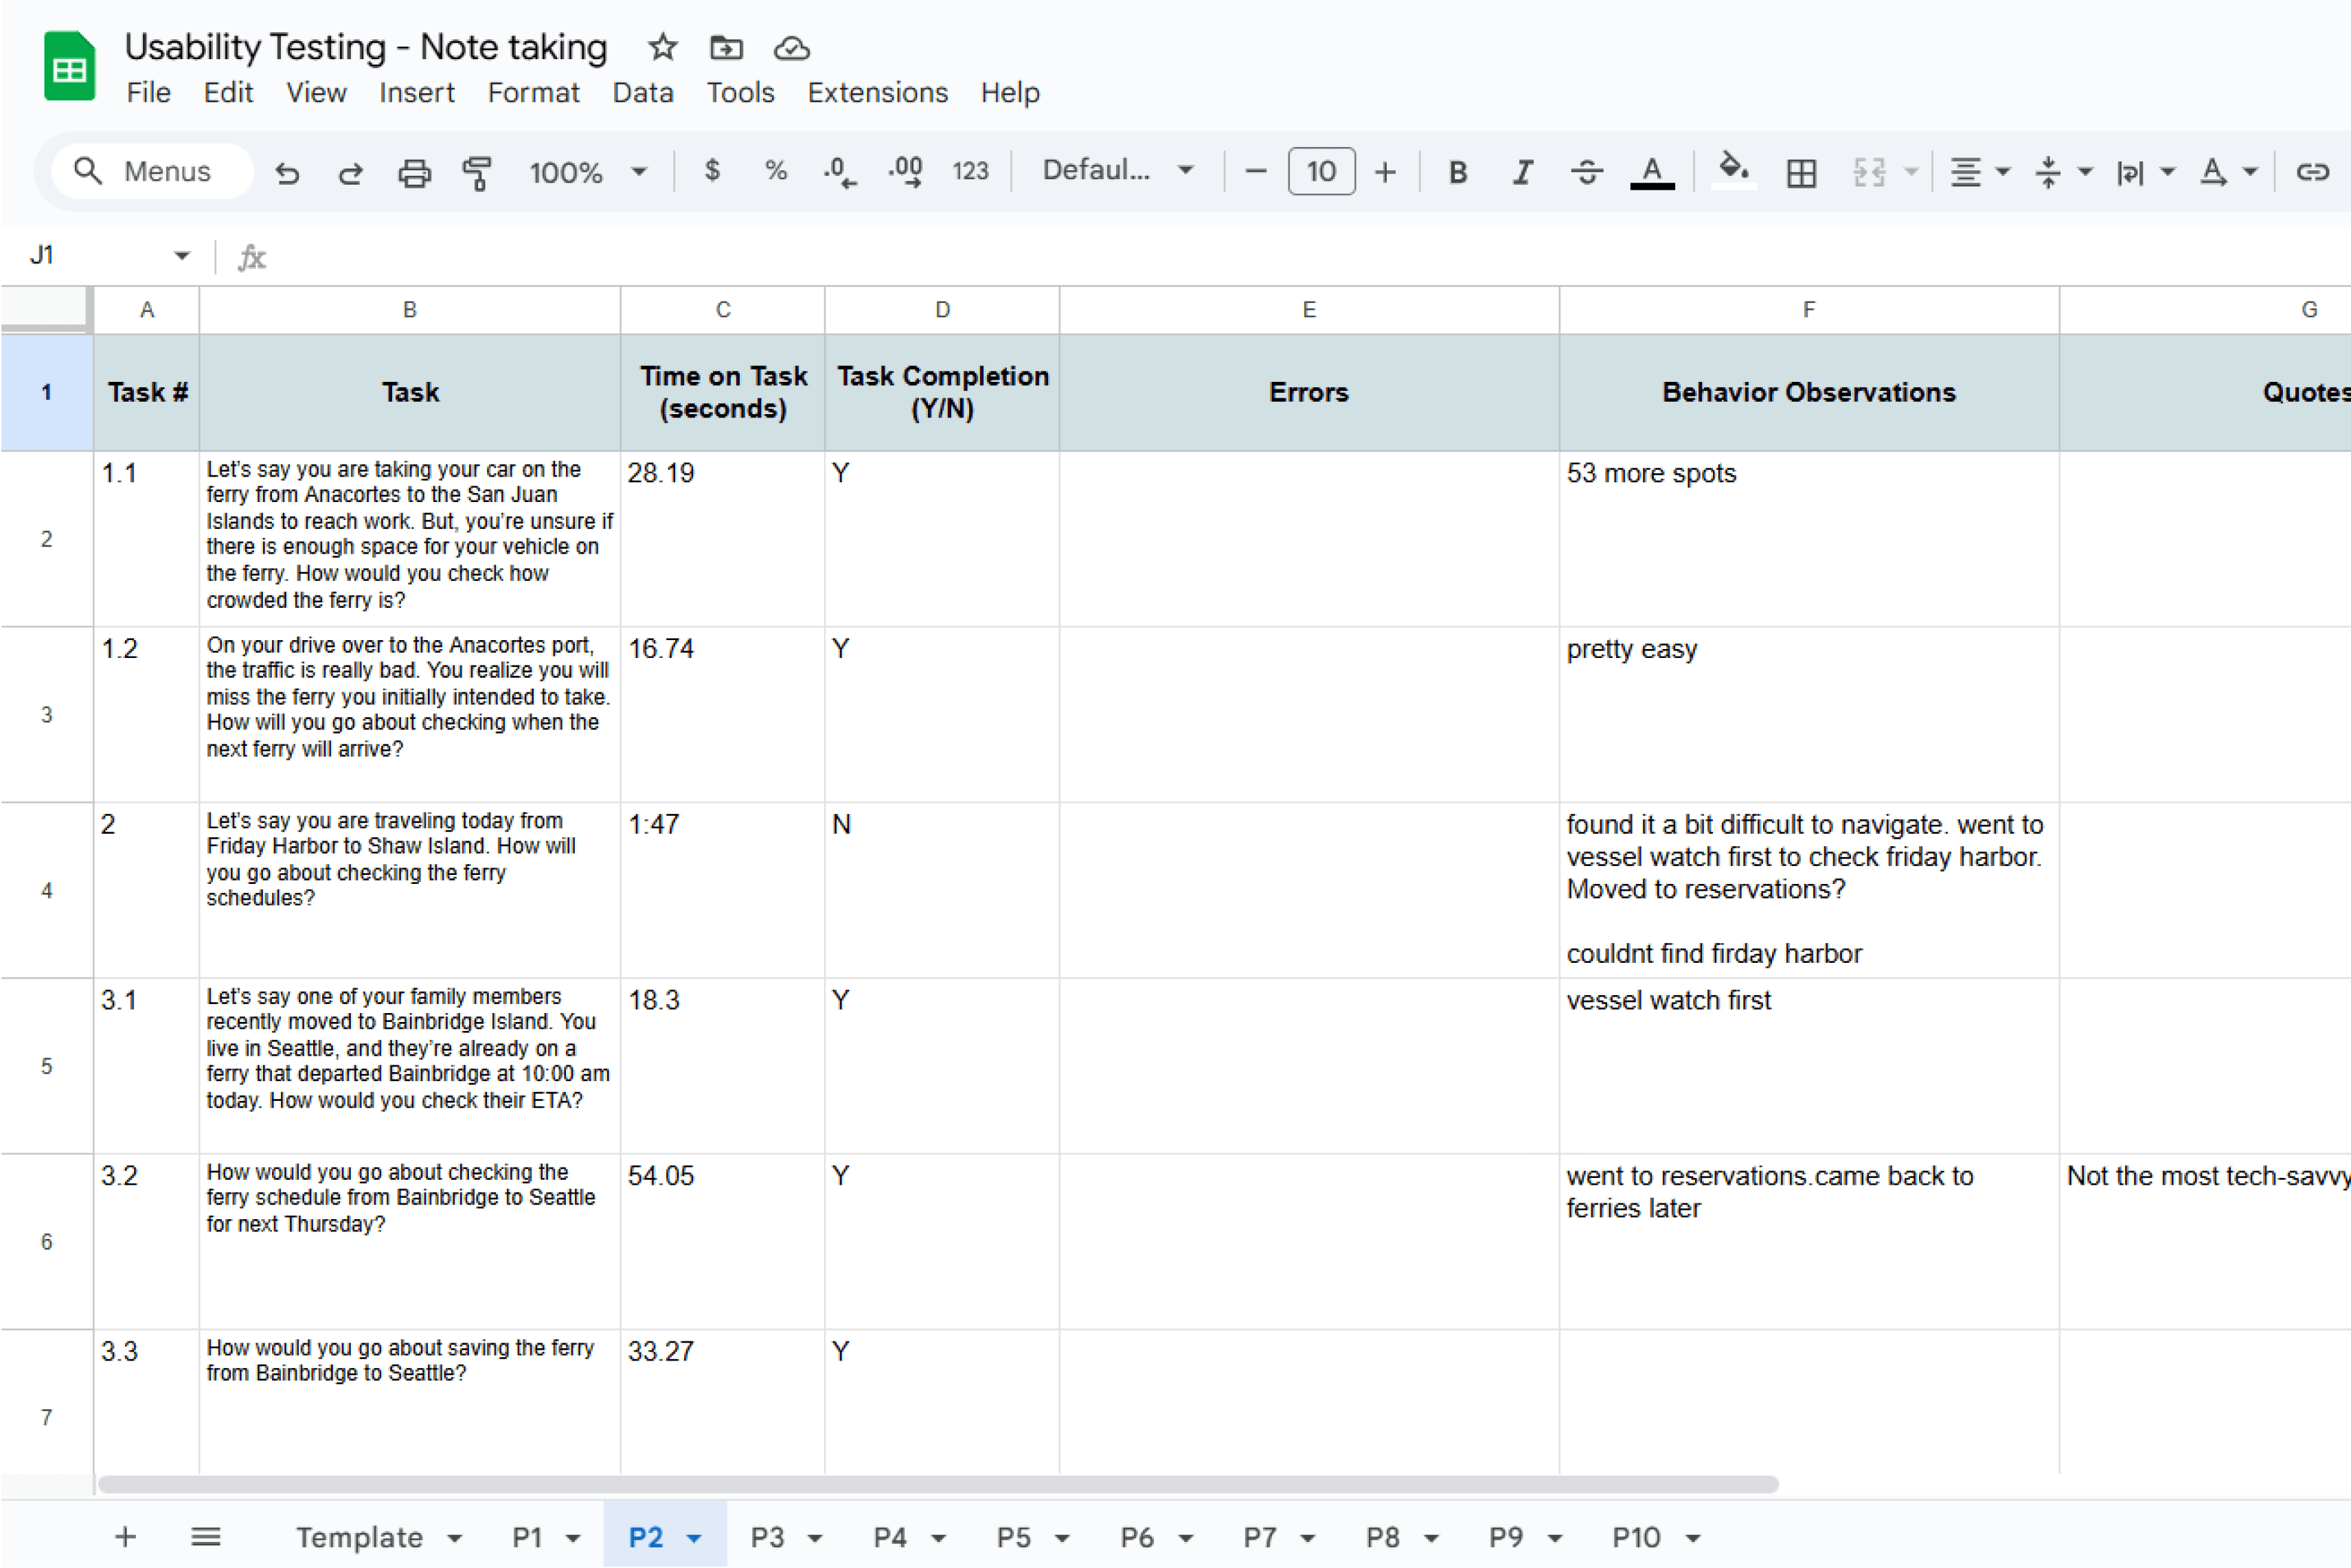Open the borders menu
Viewport: 2351px width, 1568px height.
click(1801, 172)
